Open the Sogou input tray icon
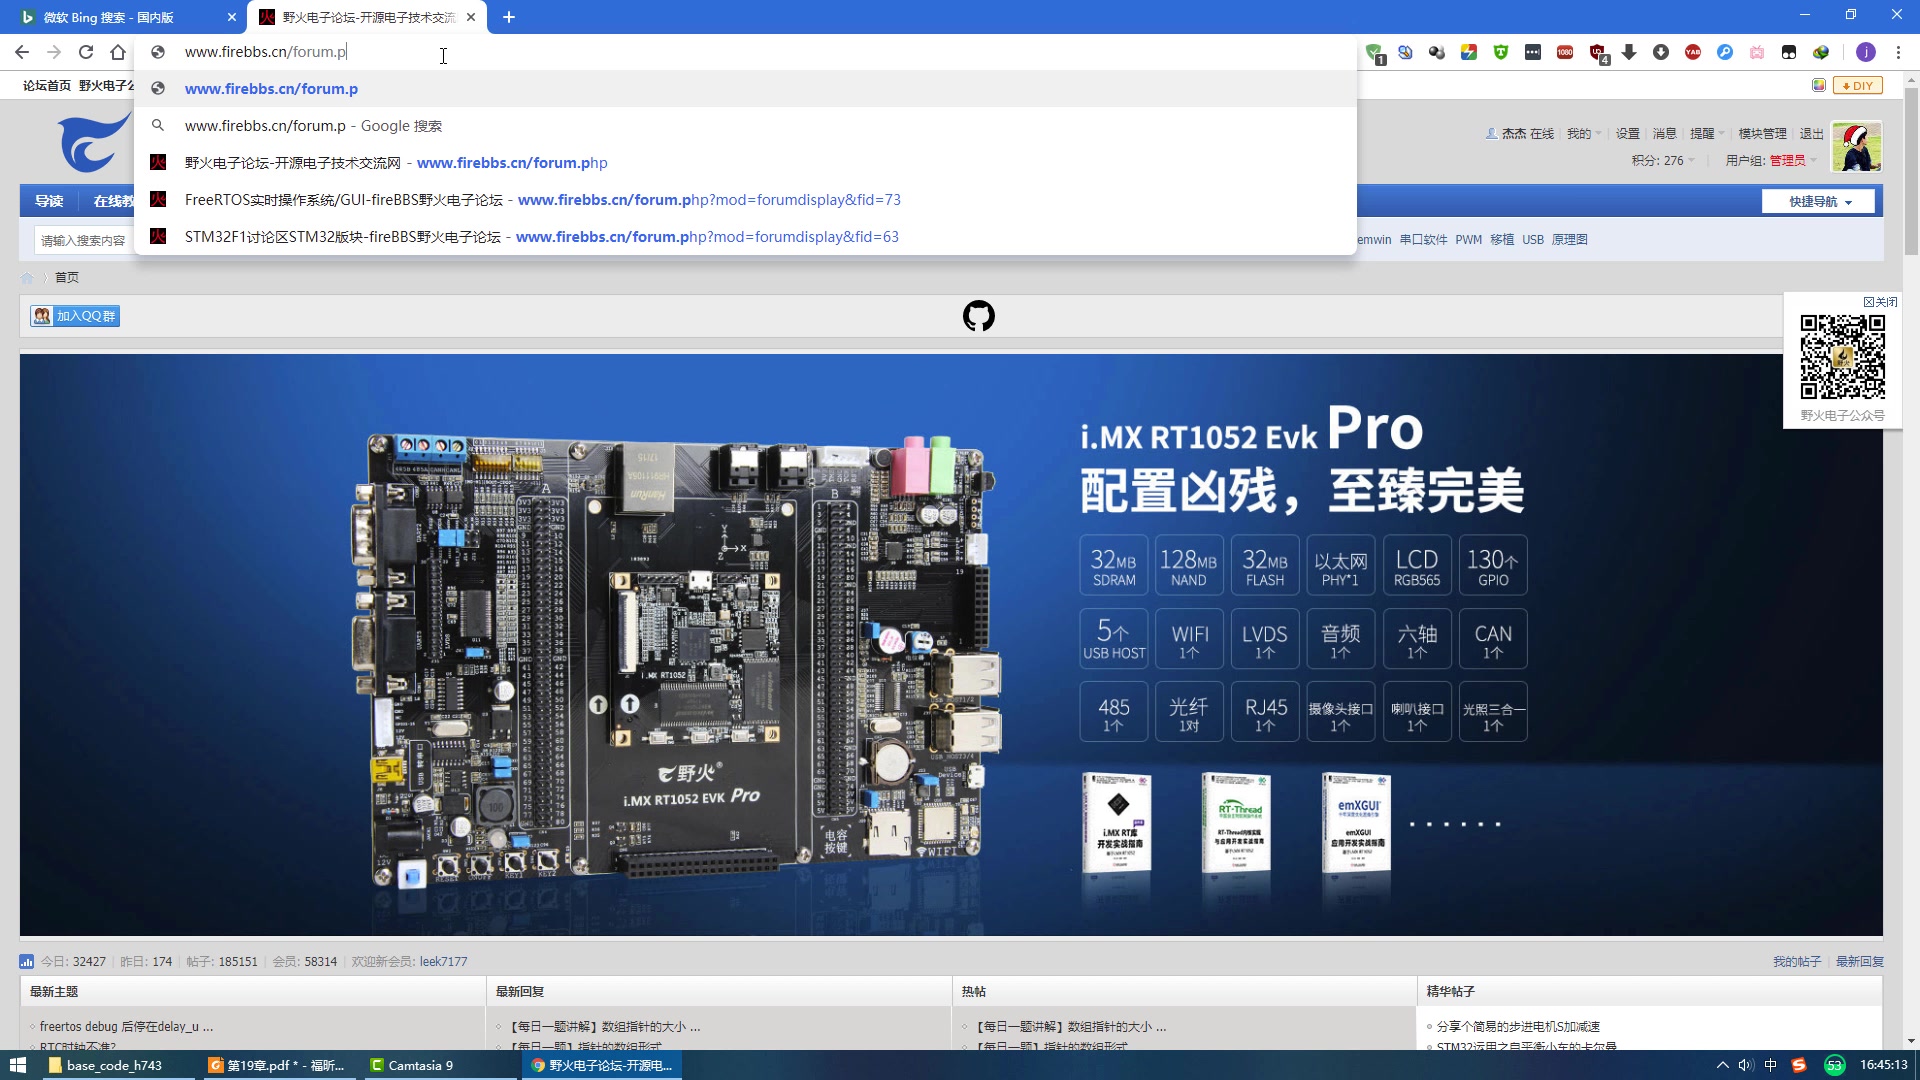 coord(1798,1065)
